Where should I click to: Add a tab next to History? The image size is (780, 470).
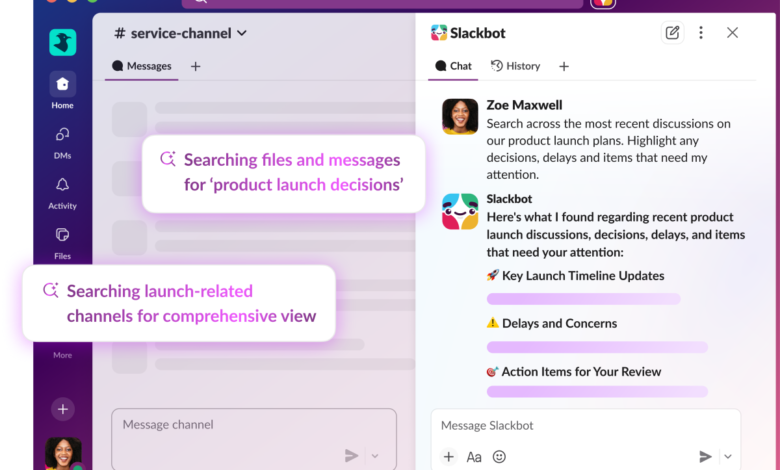[x=564, y=66]
